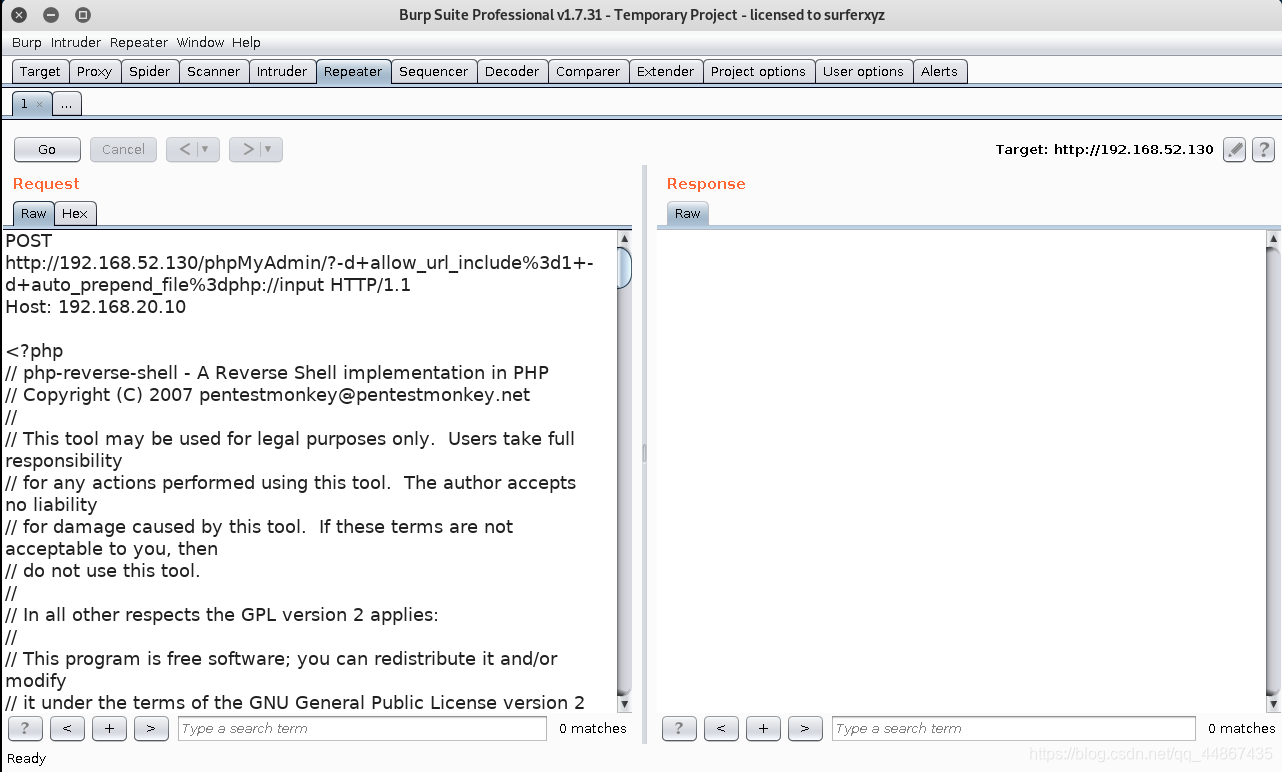Click the <?php line in request body
This screenshot has height=772, width=1282.
click(34, 351)
